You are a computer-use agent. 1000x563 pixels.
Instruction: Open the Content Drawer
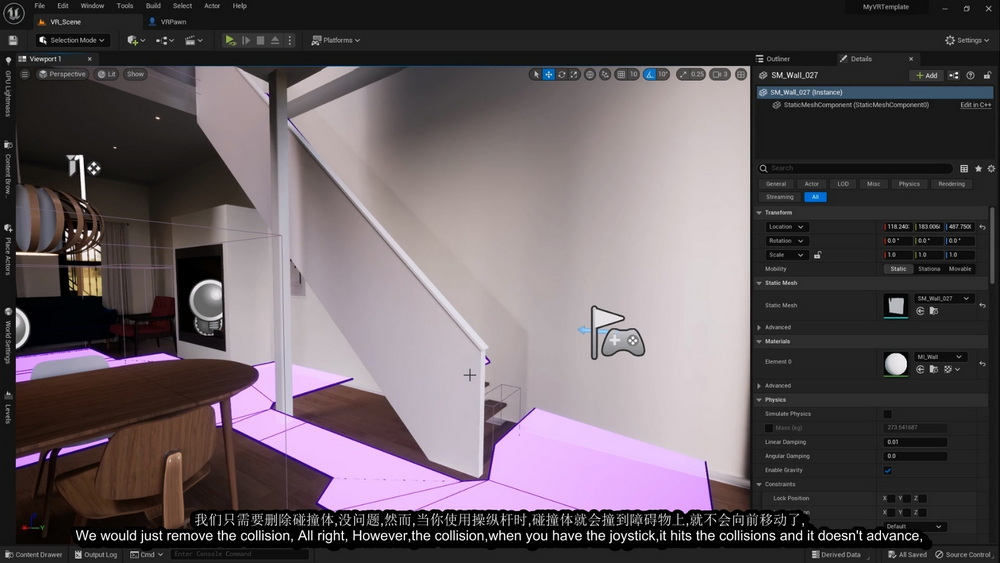(x=34, y=555)
